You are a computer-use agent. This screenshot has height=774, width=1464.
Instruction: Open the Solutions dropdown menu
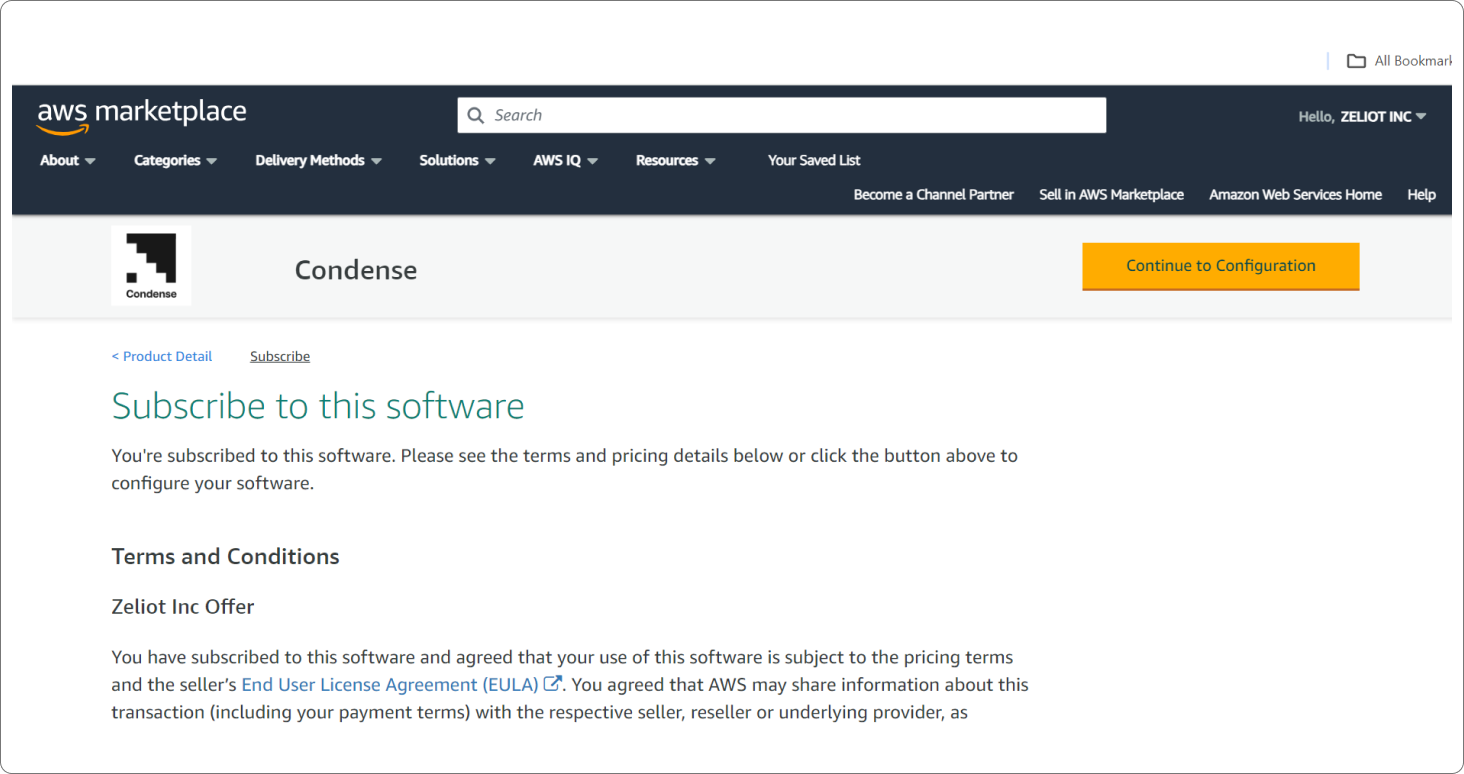click(457, 160)
